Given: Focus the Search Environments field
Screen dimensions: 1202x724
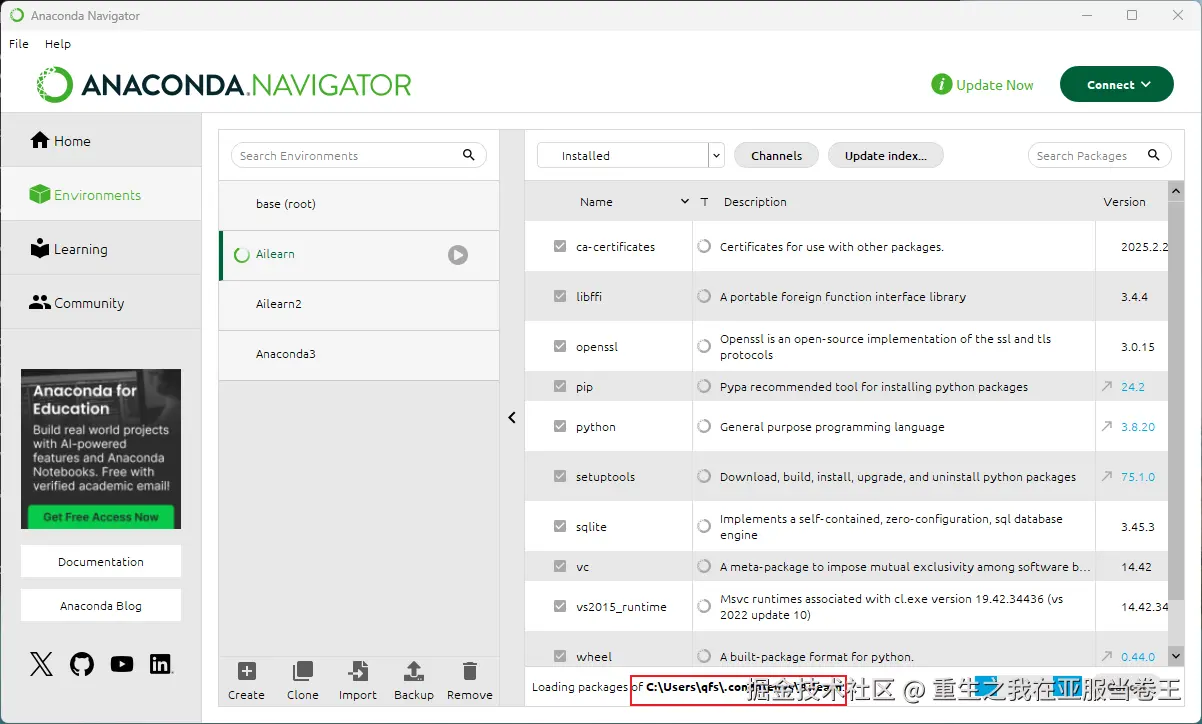Looking at the screenshot, I should 359,155.
